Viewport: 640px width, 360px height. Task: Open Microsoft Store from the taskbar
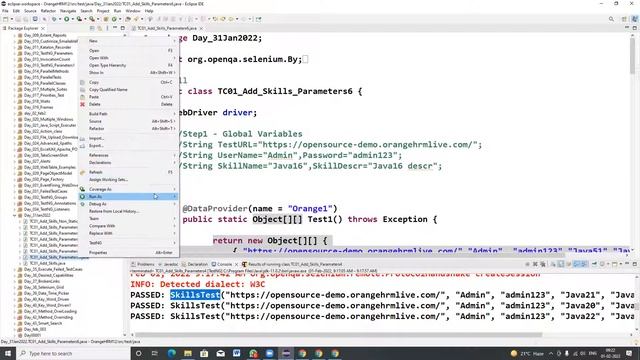[204, 353]
